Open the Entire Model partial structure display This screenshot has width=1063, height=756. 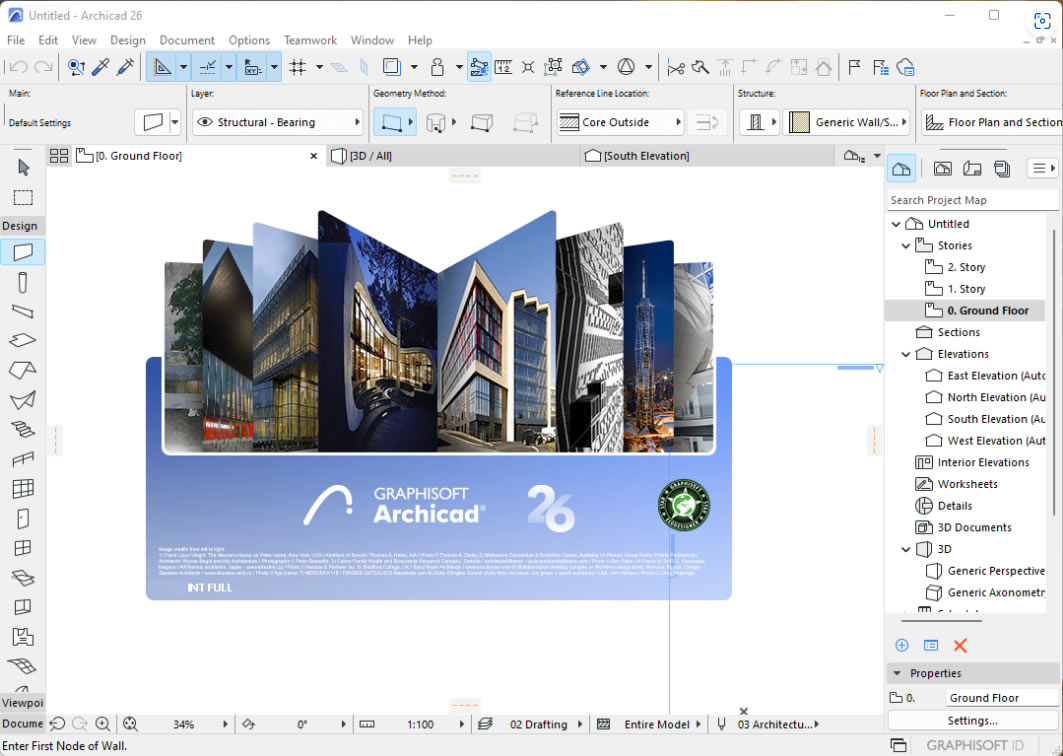click(656, 724)
